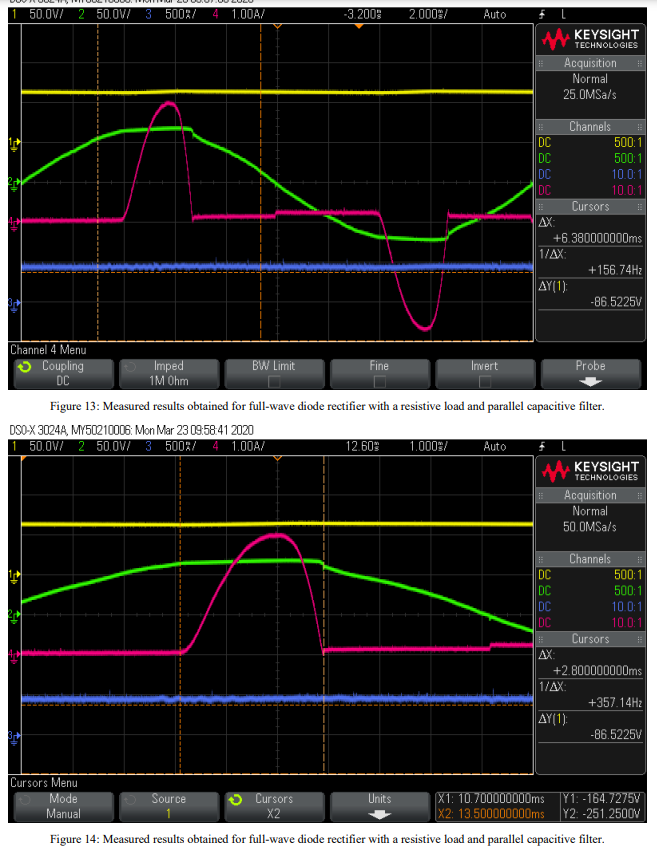Click the Y2: -251.2500V readout
Viewport: 657px width, 851px height.
pos(602,814)
